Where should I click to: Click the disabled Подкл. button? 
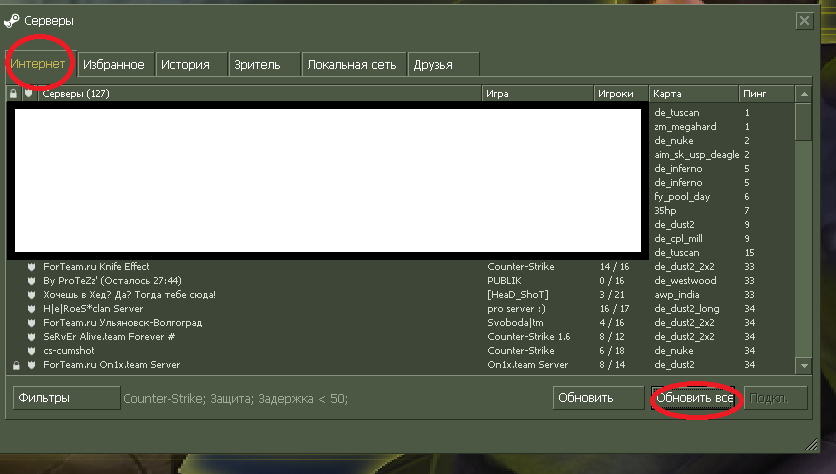(775, 398)
